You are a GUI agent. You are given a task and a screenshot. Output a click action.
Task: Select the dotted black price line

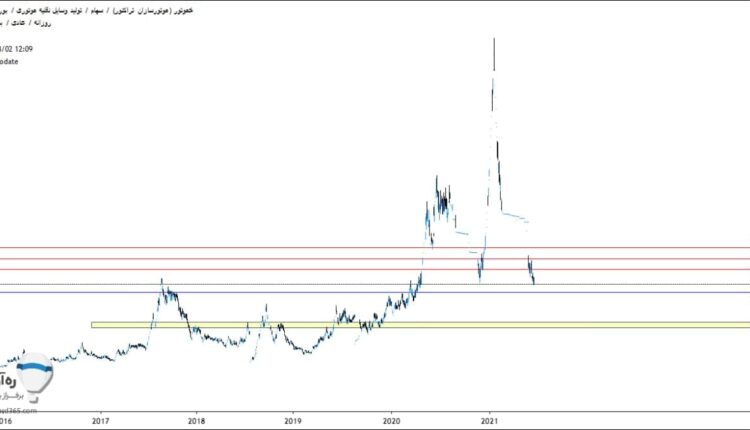click(x=300, y=284)
